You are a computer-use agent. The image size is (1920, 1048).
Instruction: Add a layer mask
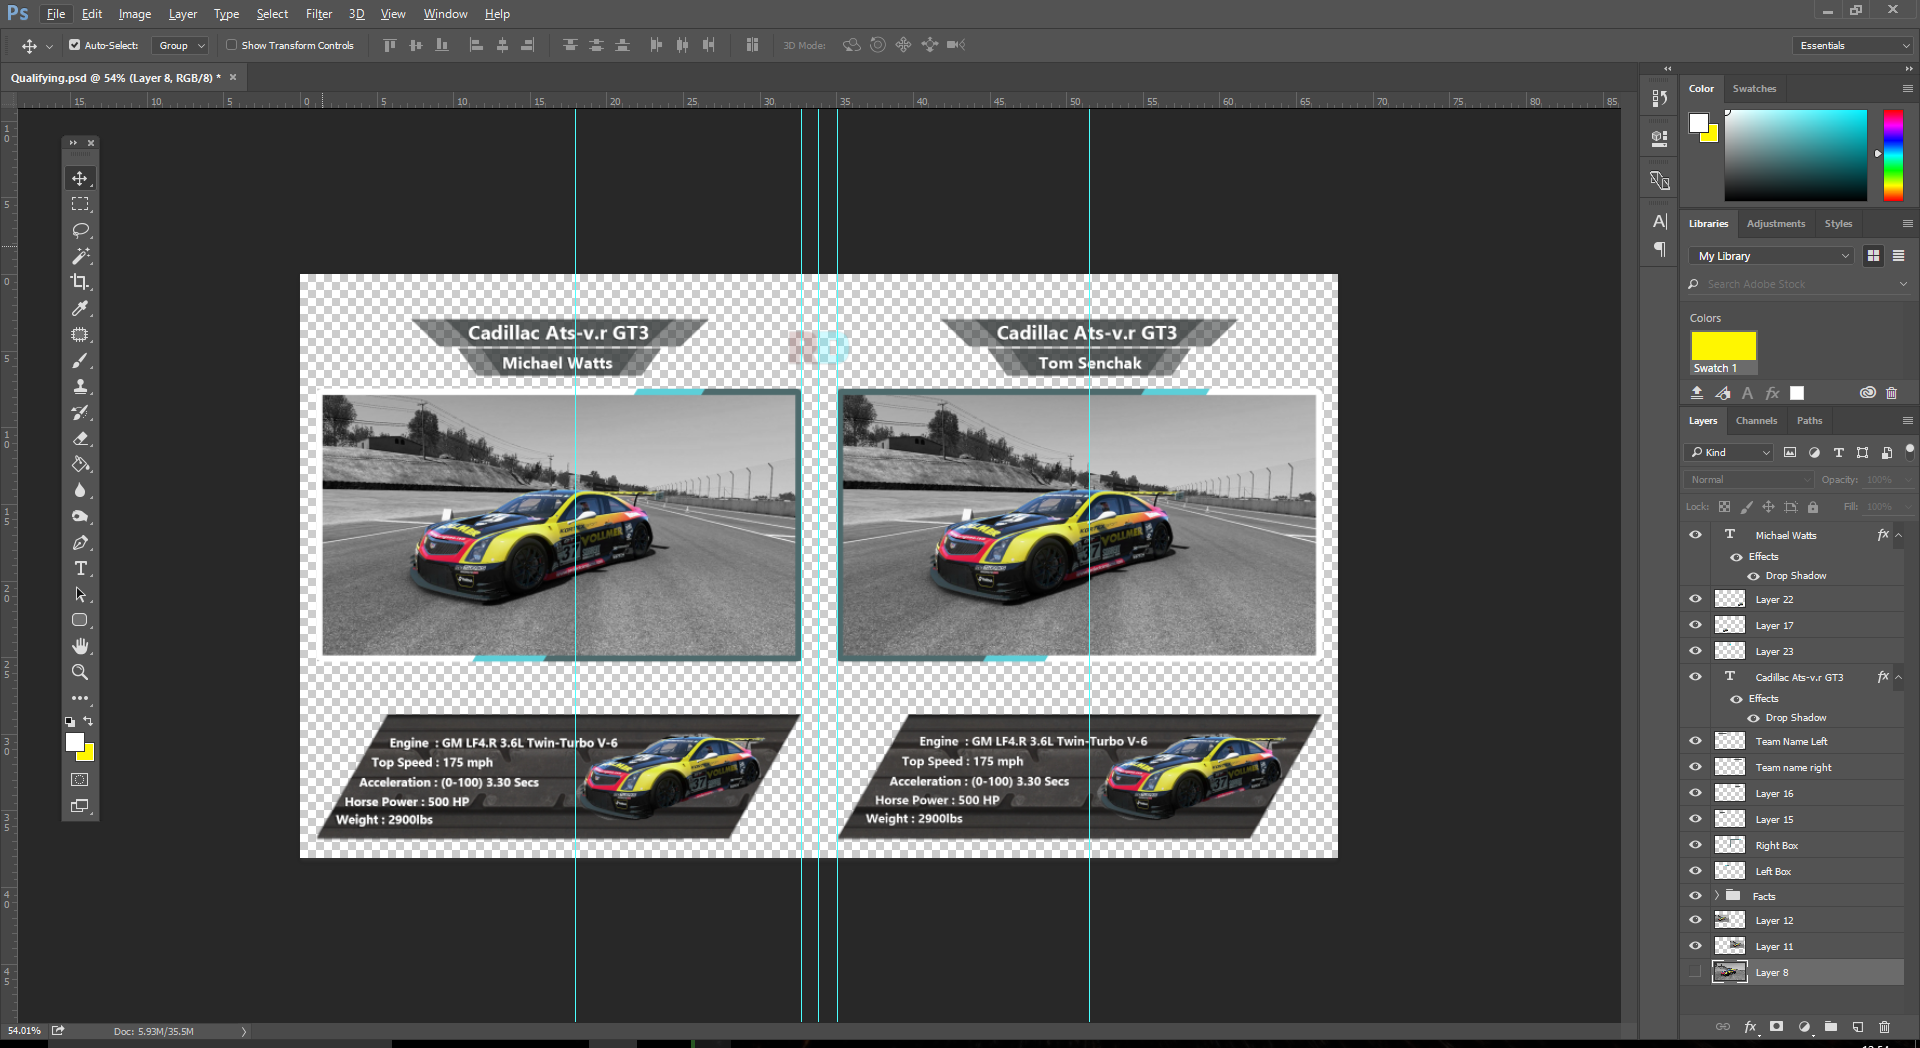(1776, 1026)
